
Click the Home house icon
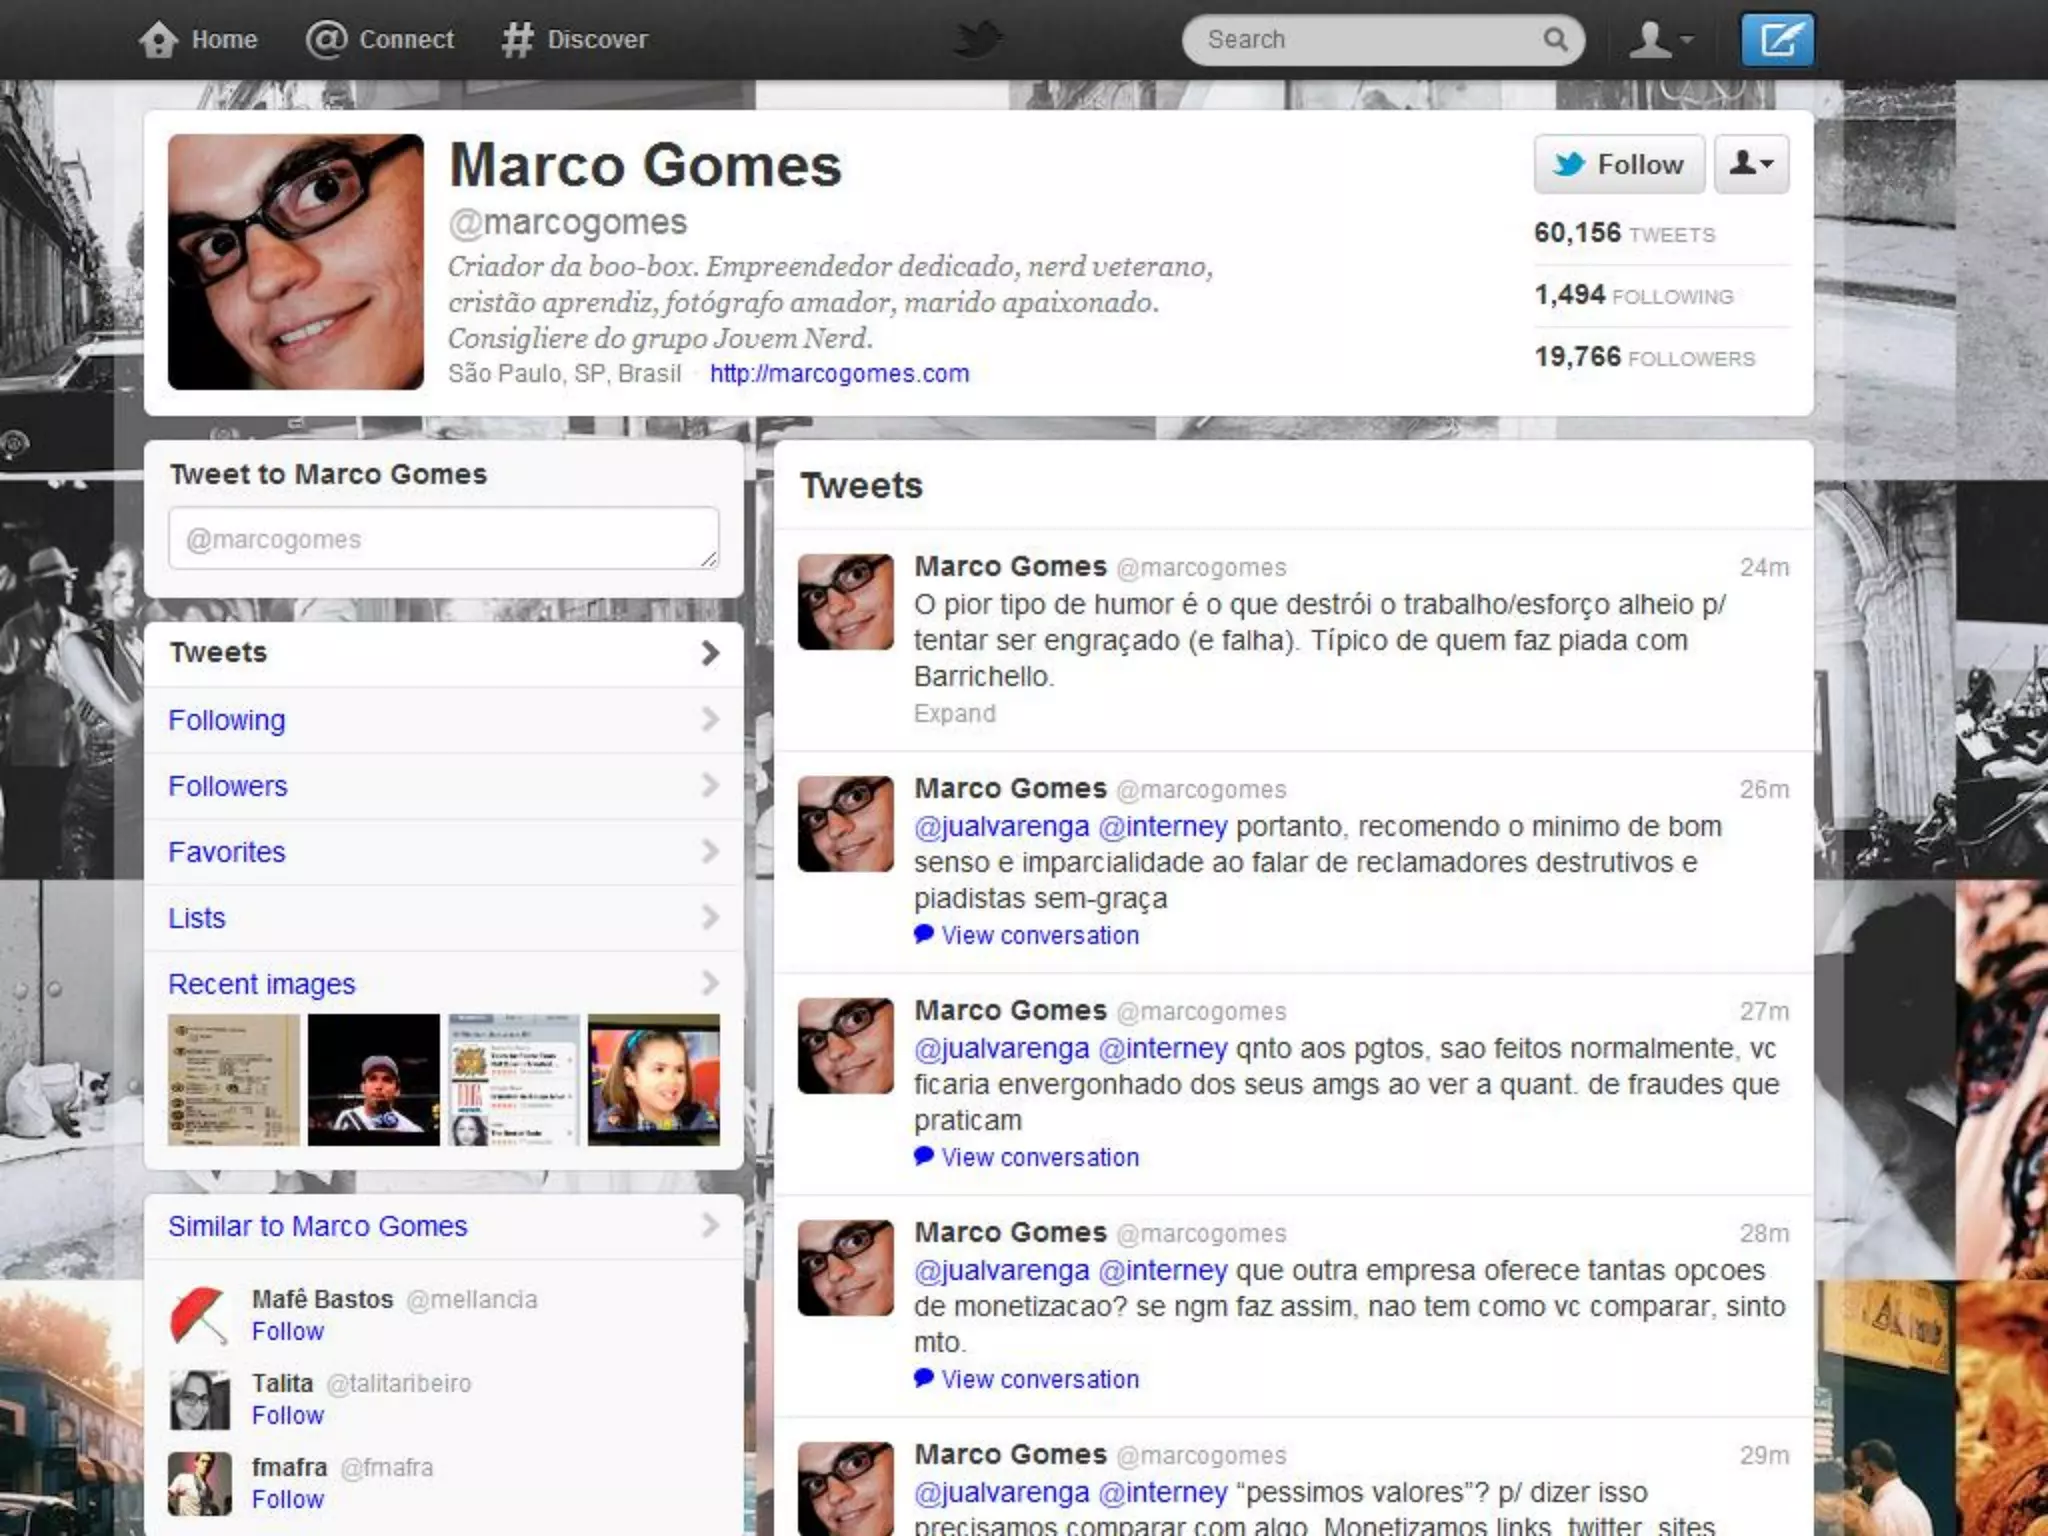[x=159, y=40]
